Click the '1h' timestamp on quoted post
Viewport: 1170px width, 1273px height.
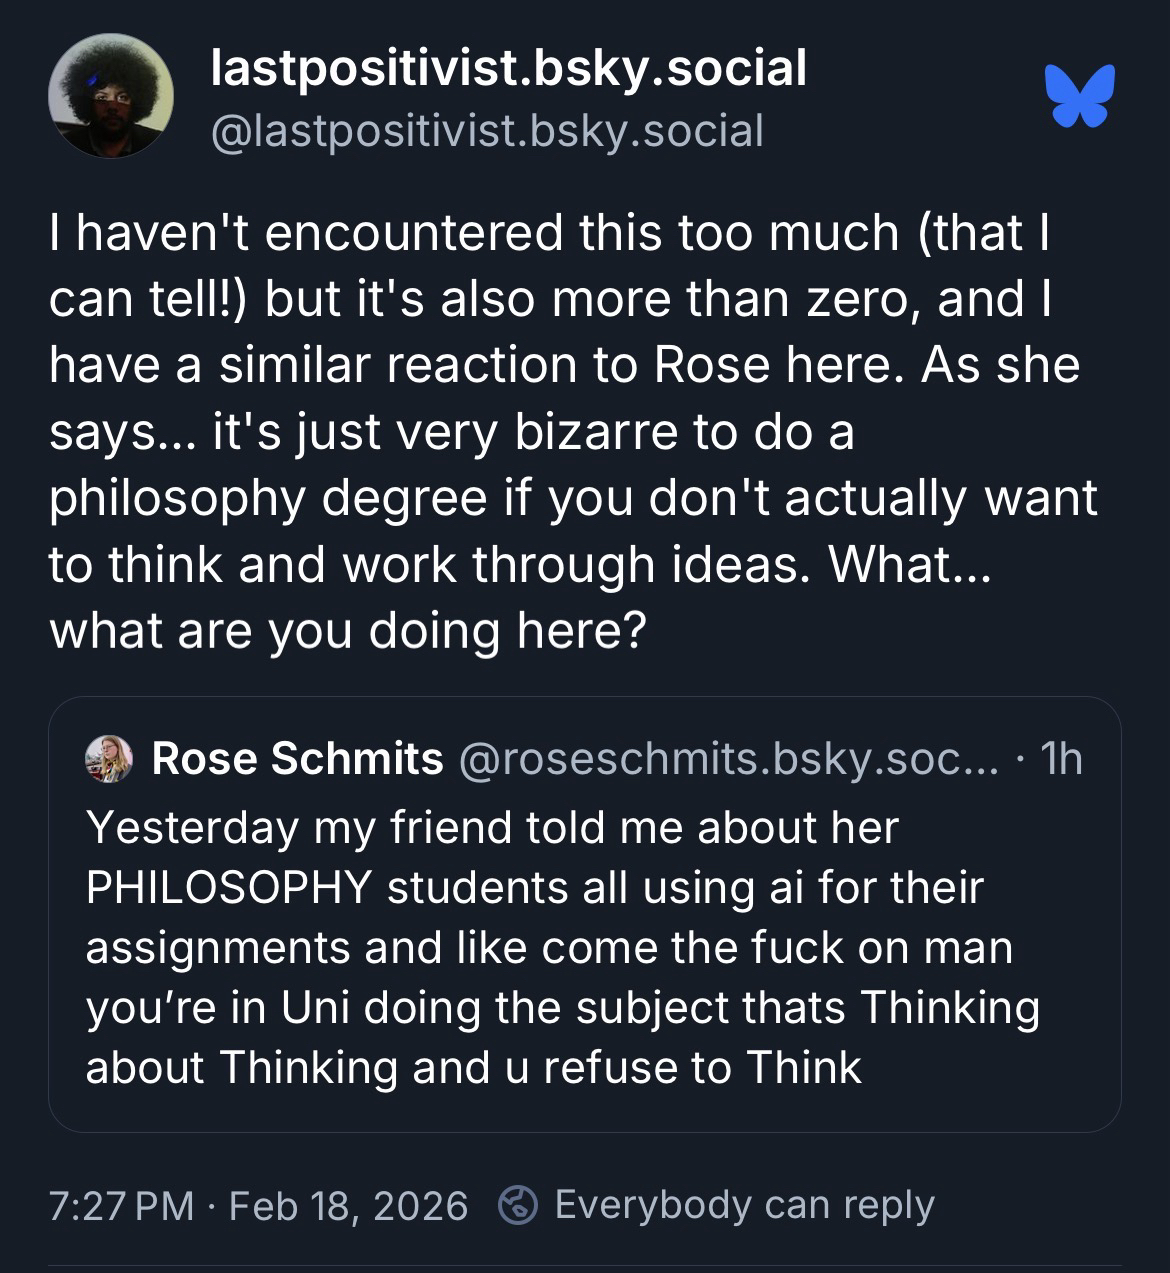point(1061,759)
